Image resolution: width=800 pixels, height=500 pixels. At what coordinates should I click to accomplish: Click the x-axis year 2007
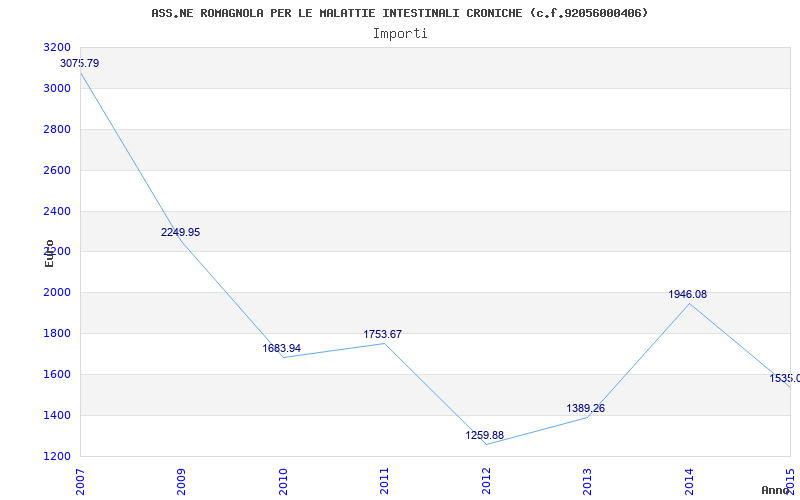pos(80,481)
